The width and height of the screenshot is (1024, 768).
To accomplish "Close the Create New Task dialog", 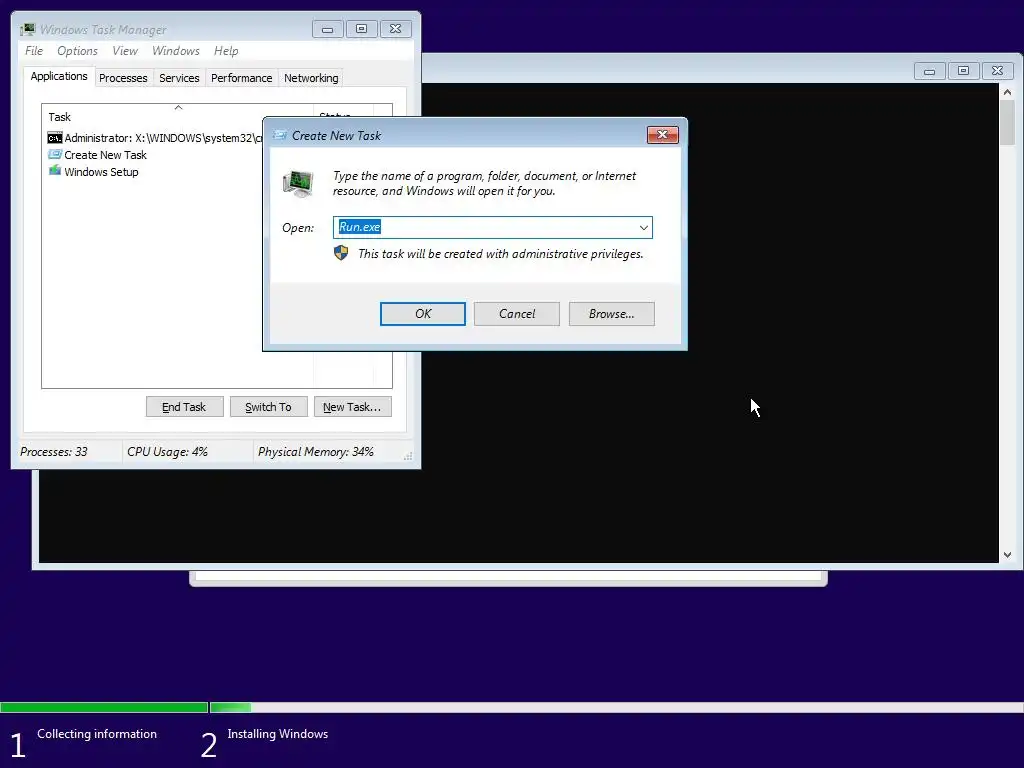I will [x=662, y=135].
